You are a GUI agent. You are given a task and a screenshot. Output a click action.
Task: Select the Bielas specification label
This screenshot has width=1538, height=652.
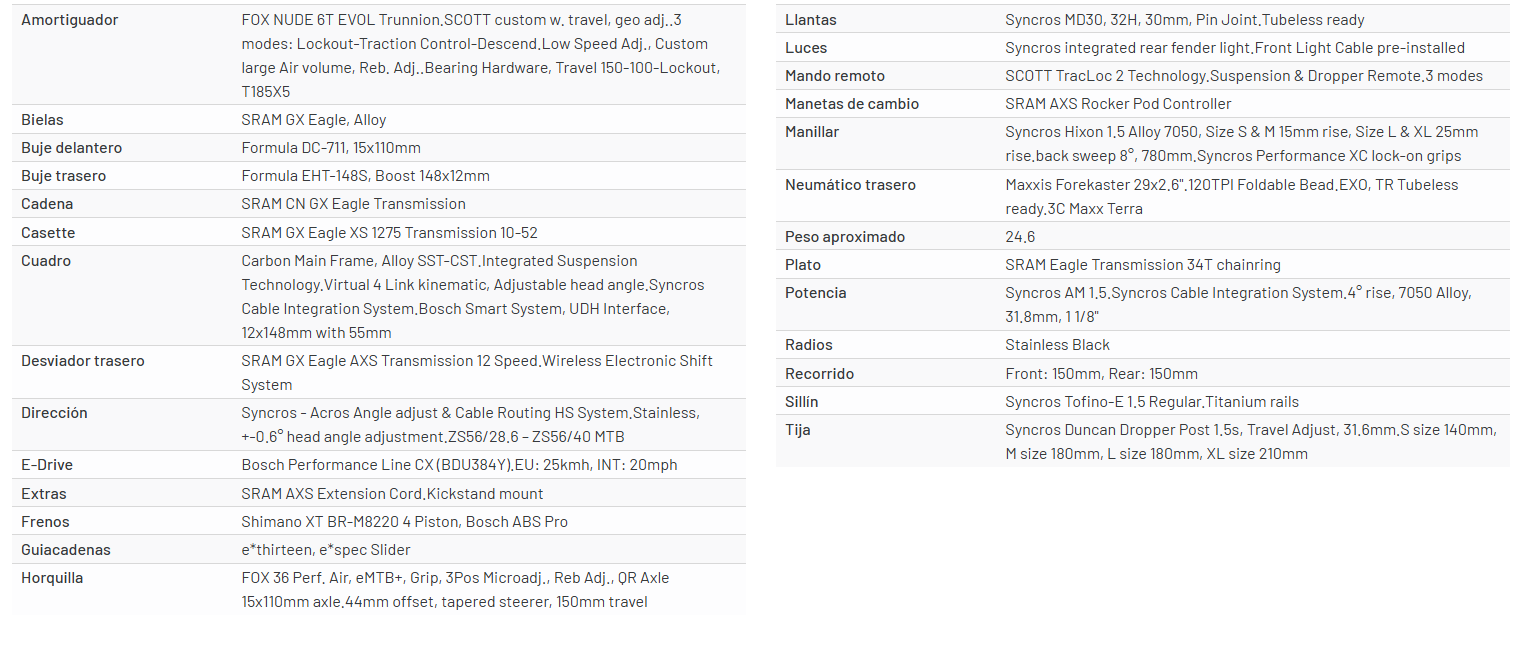42,120
